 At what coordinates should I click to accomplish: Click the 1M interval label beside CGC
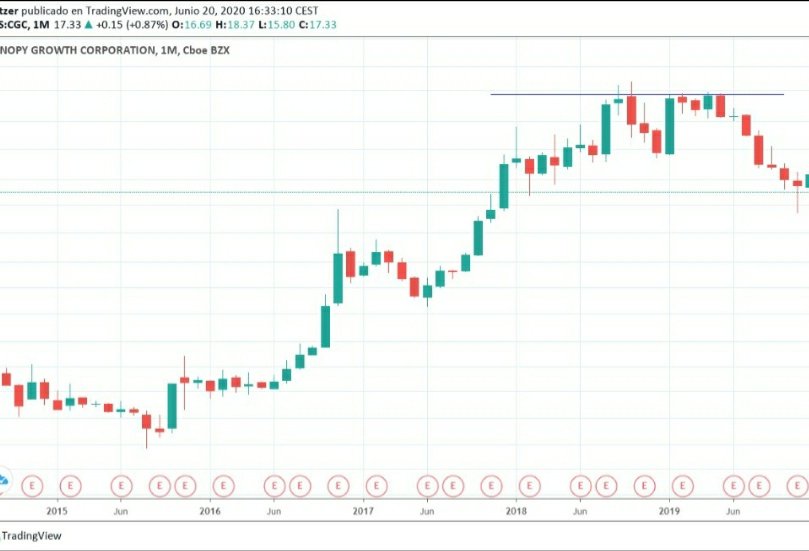[x=41, y=24]
